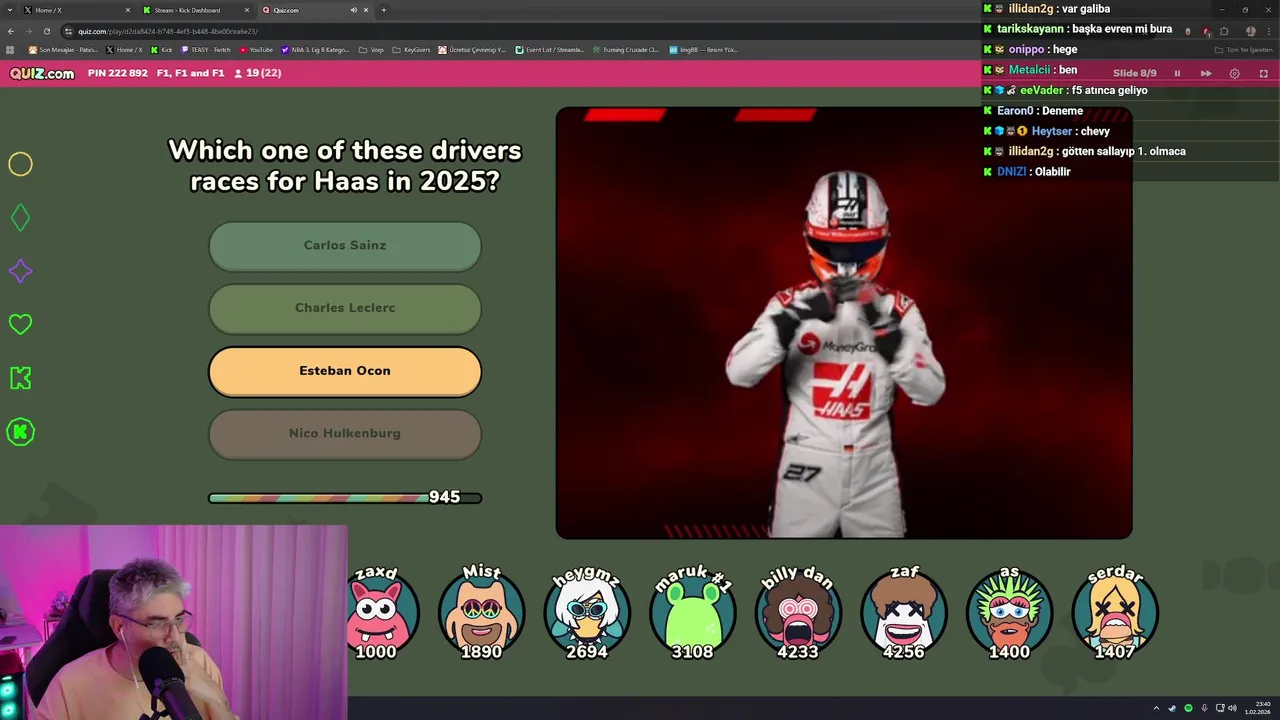1280x720 pixels.
Task: Select player avatar heygmz
Action: click(x=587, y=612)
